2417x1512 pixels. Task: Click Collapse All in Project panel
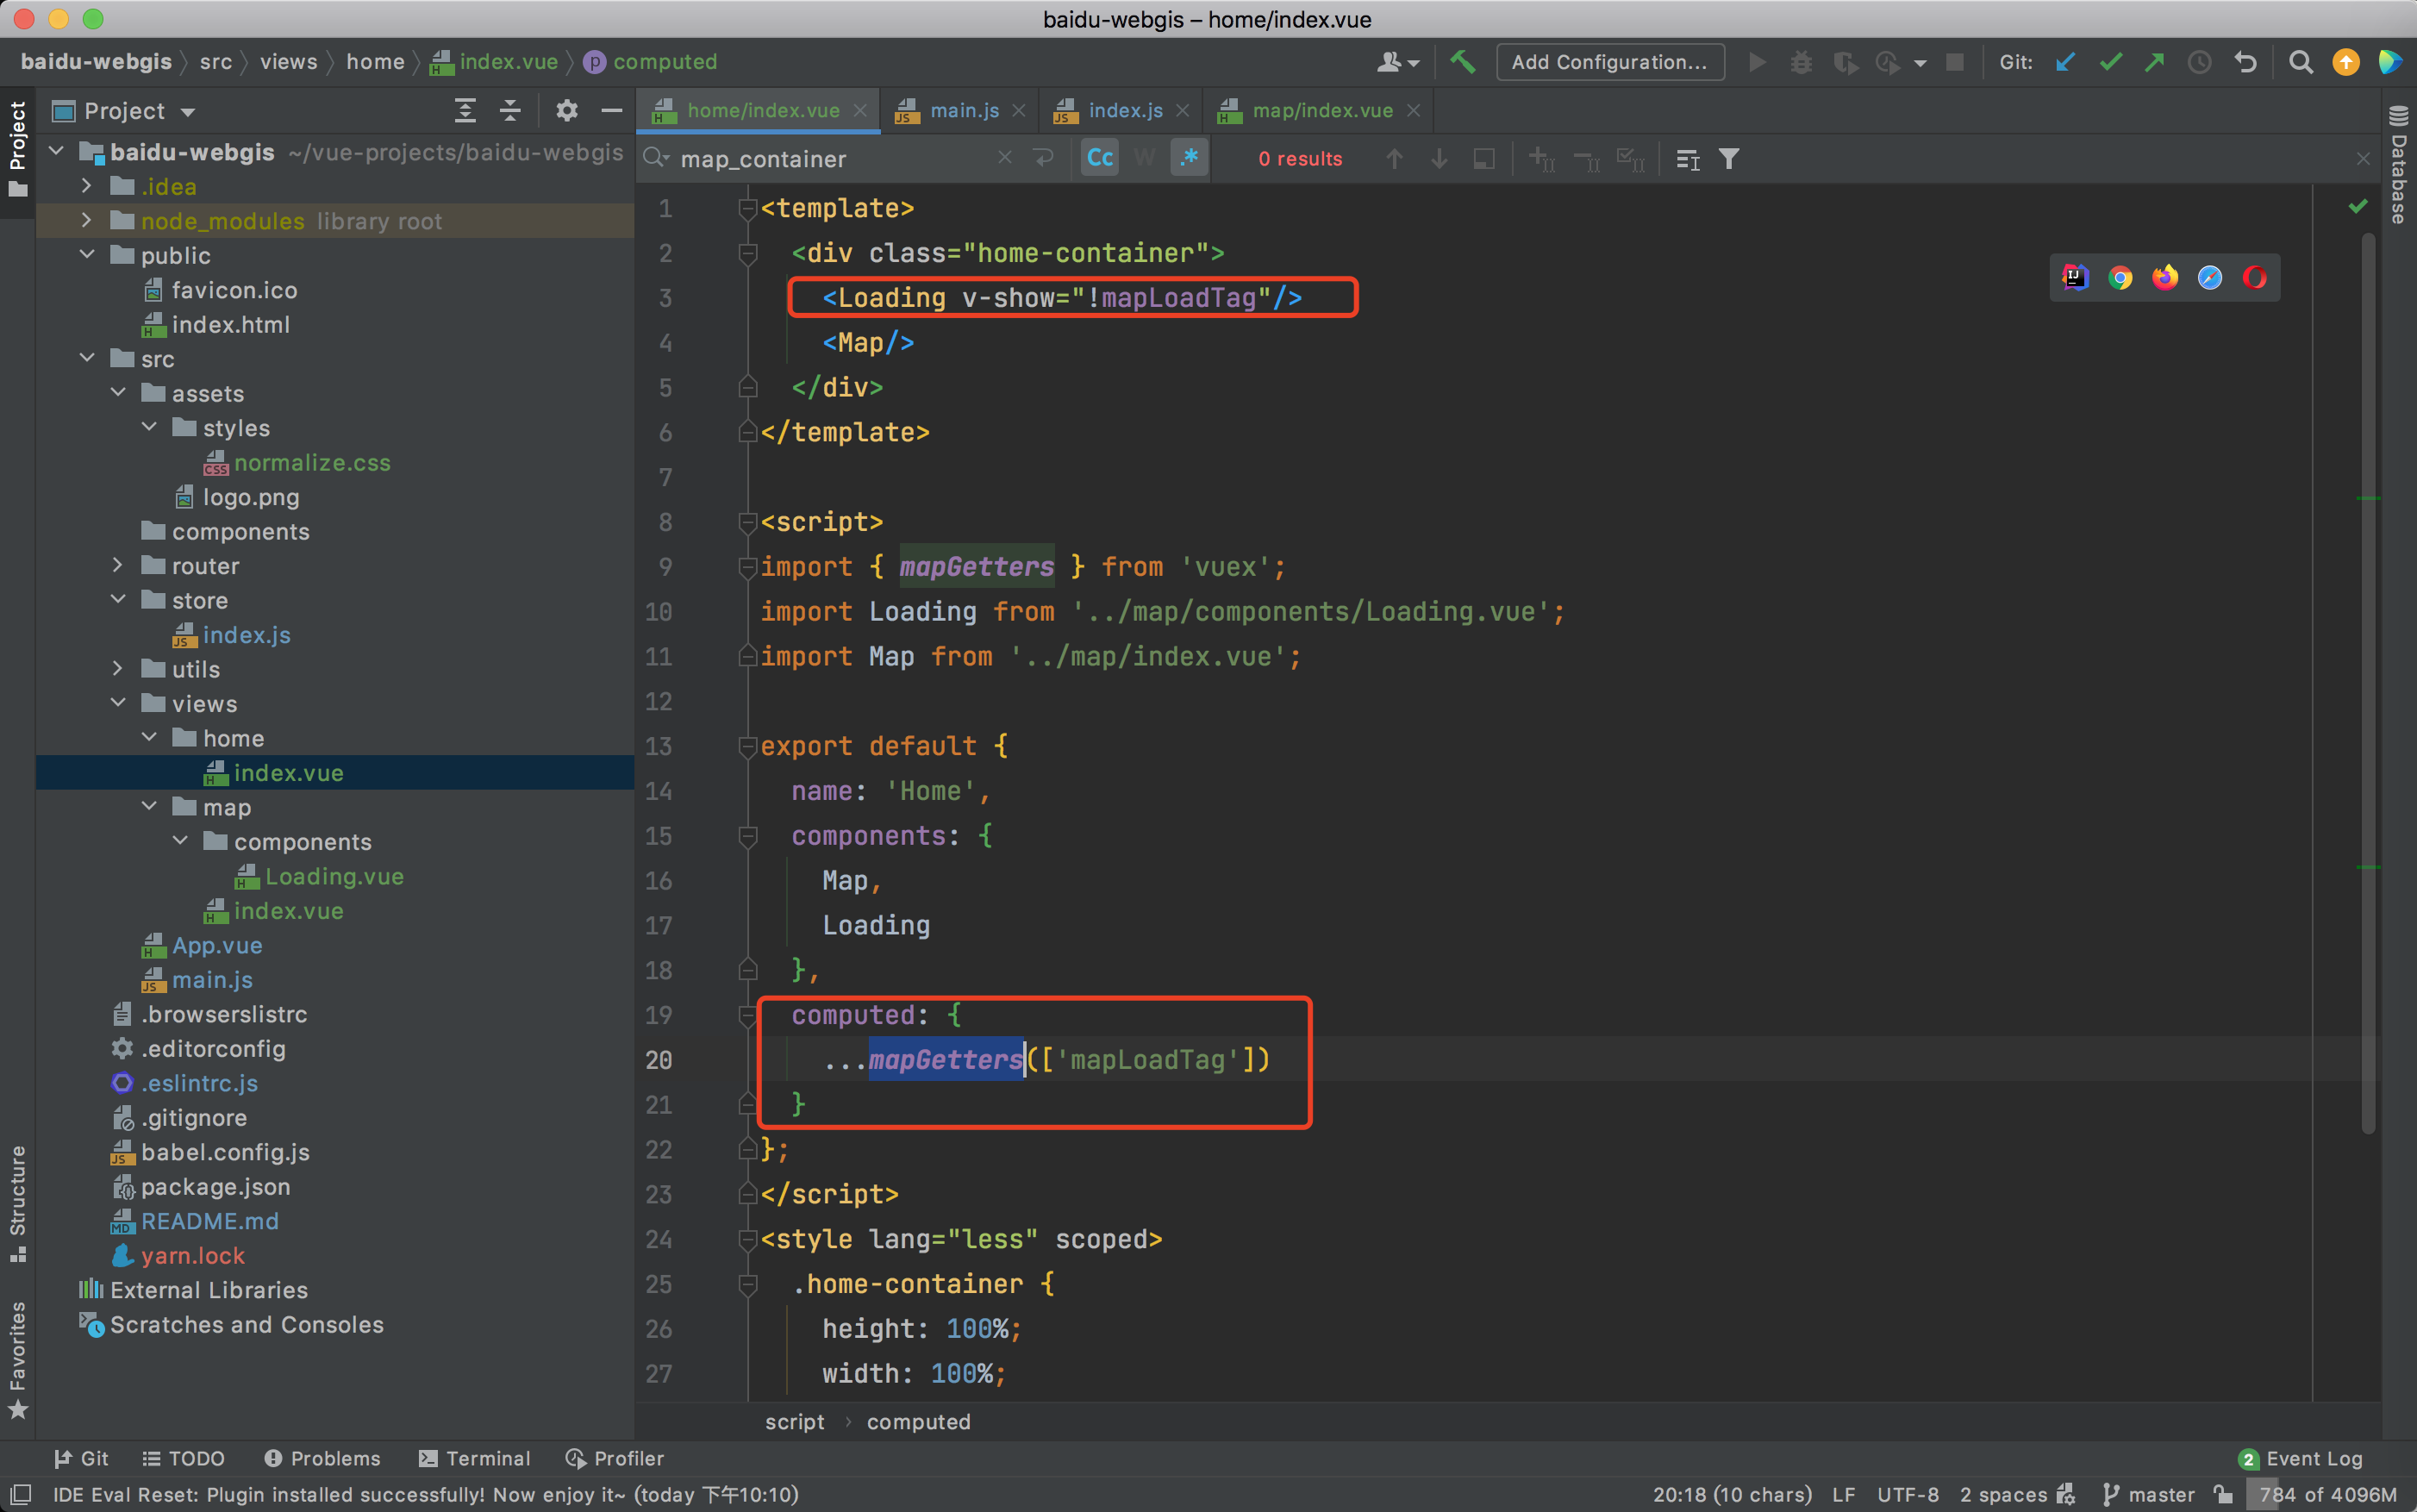[510, 110]
